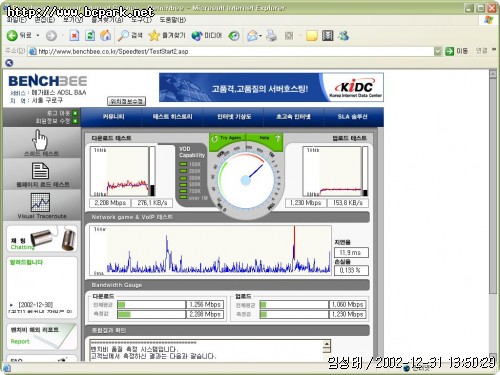Image resolution: width=500 pixels, height=375 pixels.
Task: Click the upload speed 153.8 KB/s value
Action: [347, 203]
